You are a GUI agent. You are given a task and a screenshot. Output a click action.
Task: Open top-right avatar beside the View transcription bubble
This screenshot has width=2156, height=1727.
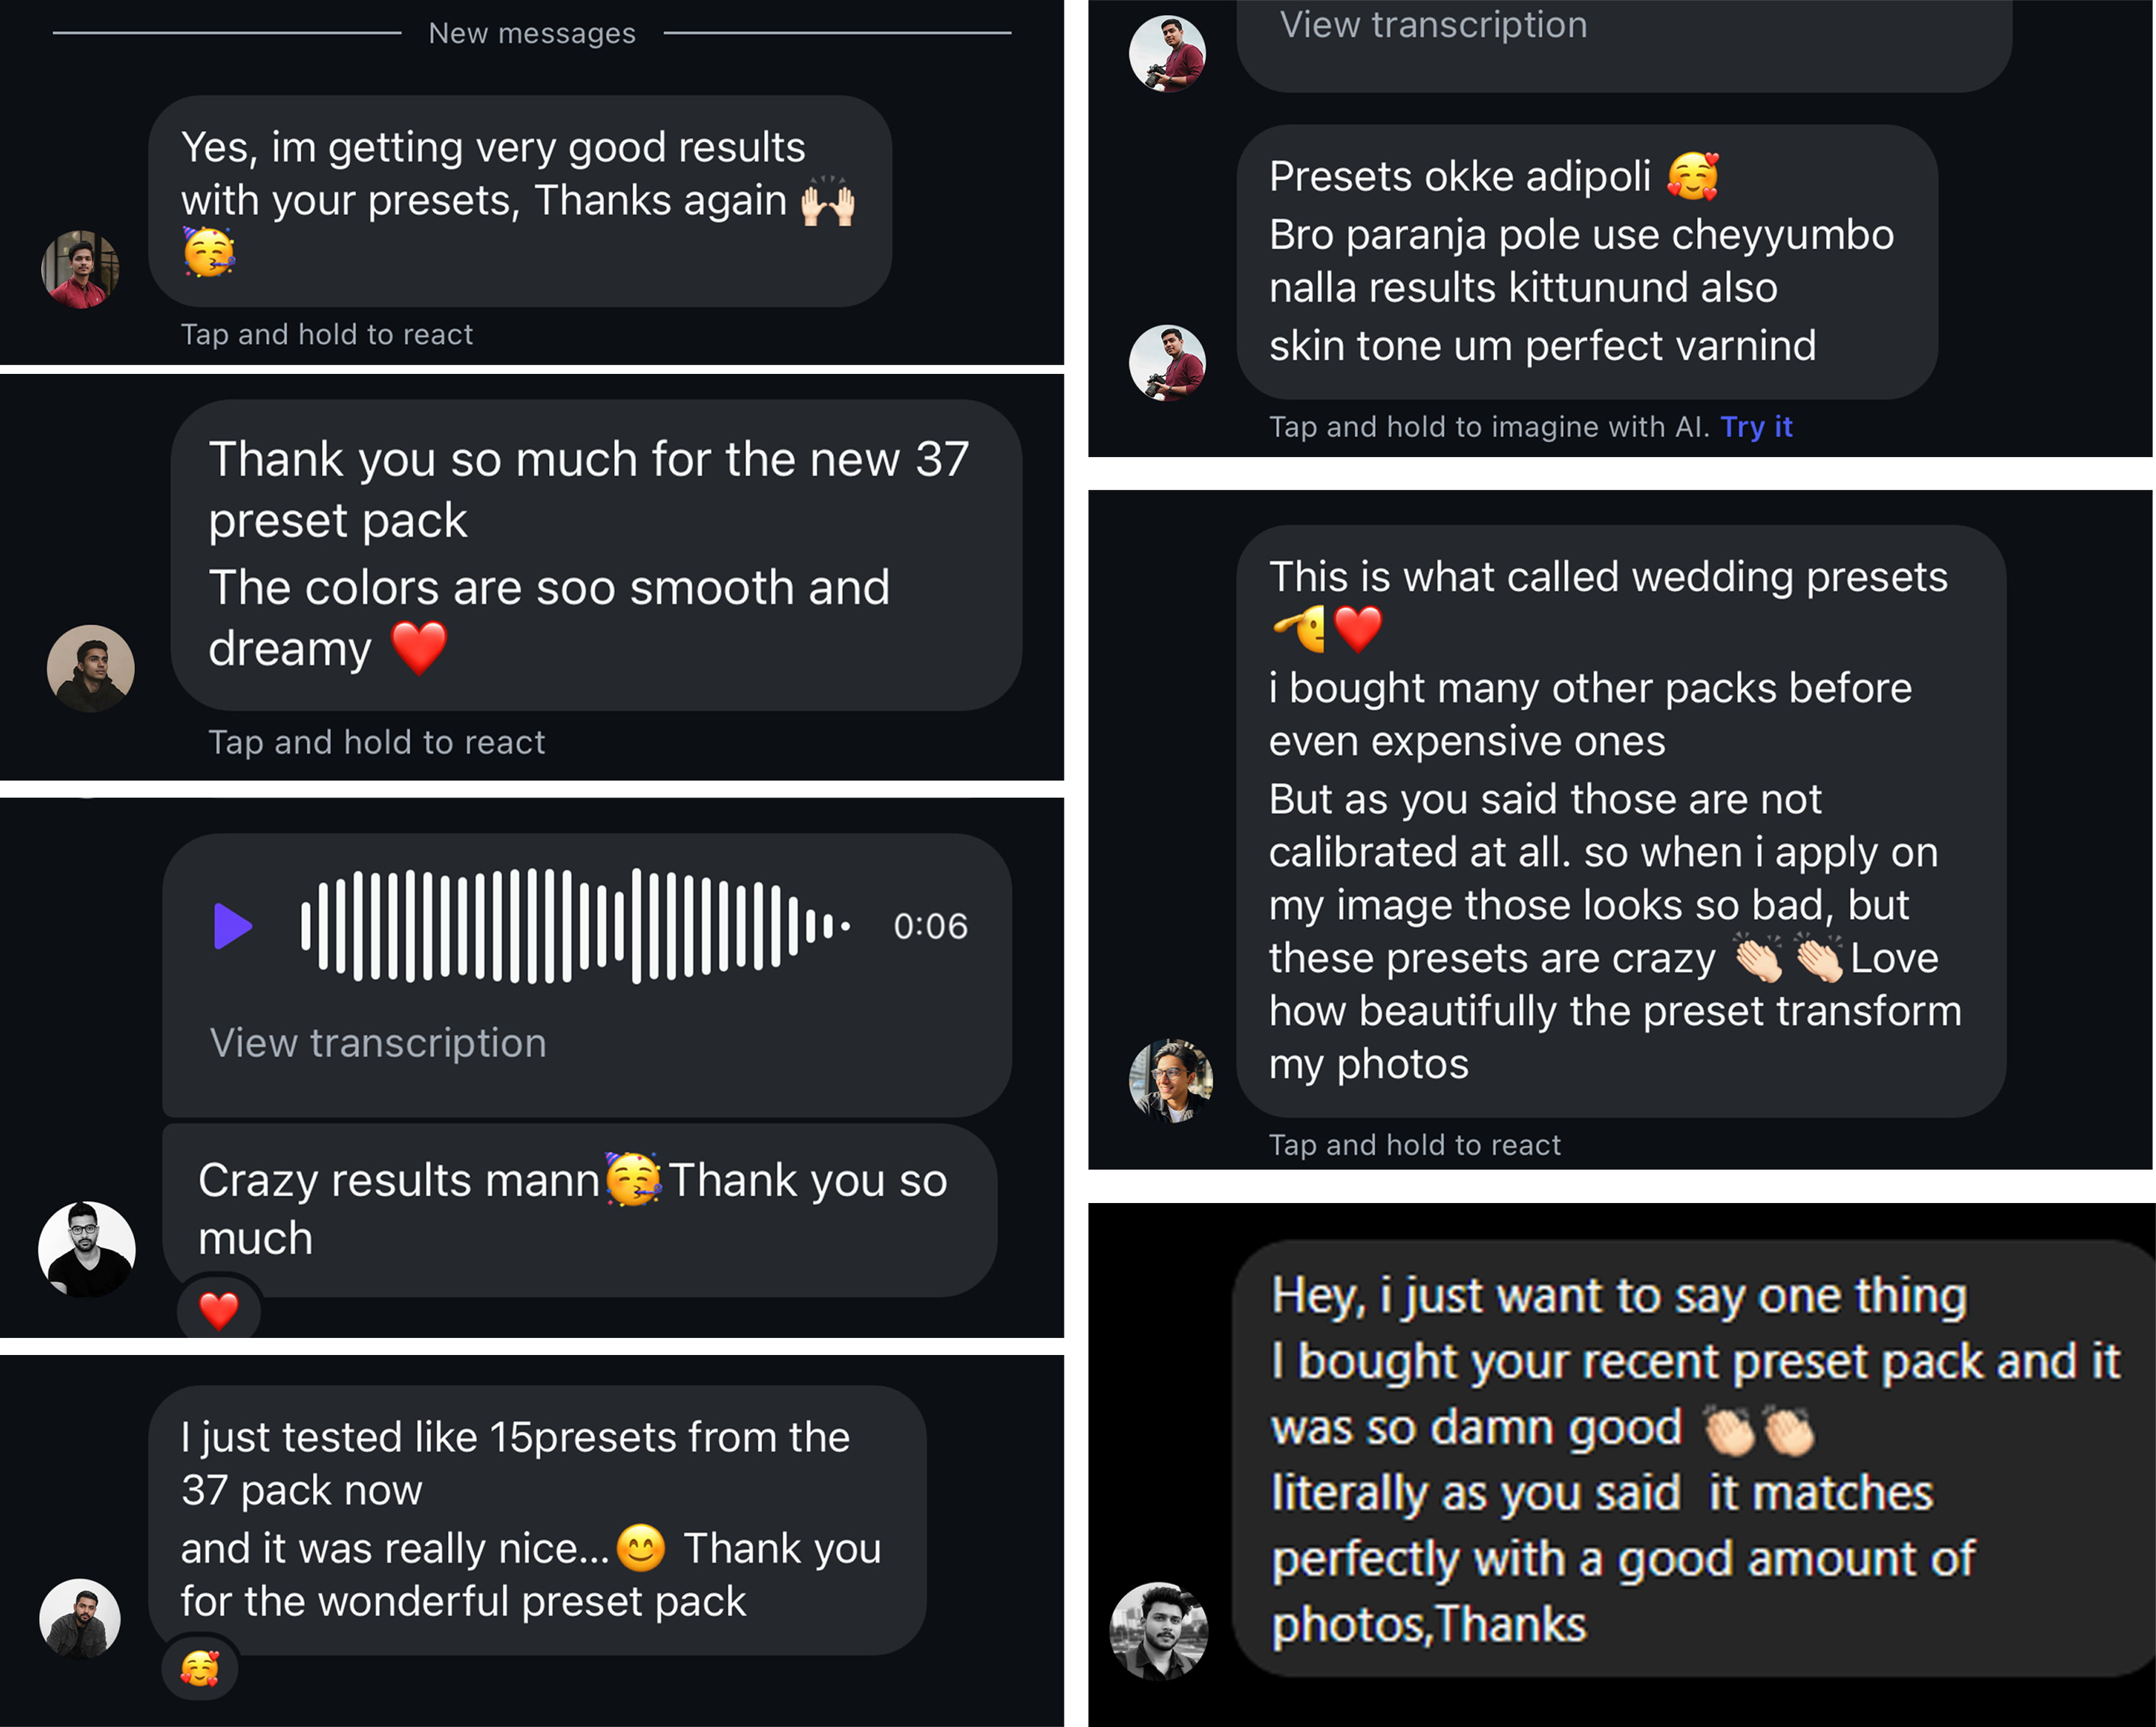(1167, 54)
